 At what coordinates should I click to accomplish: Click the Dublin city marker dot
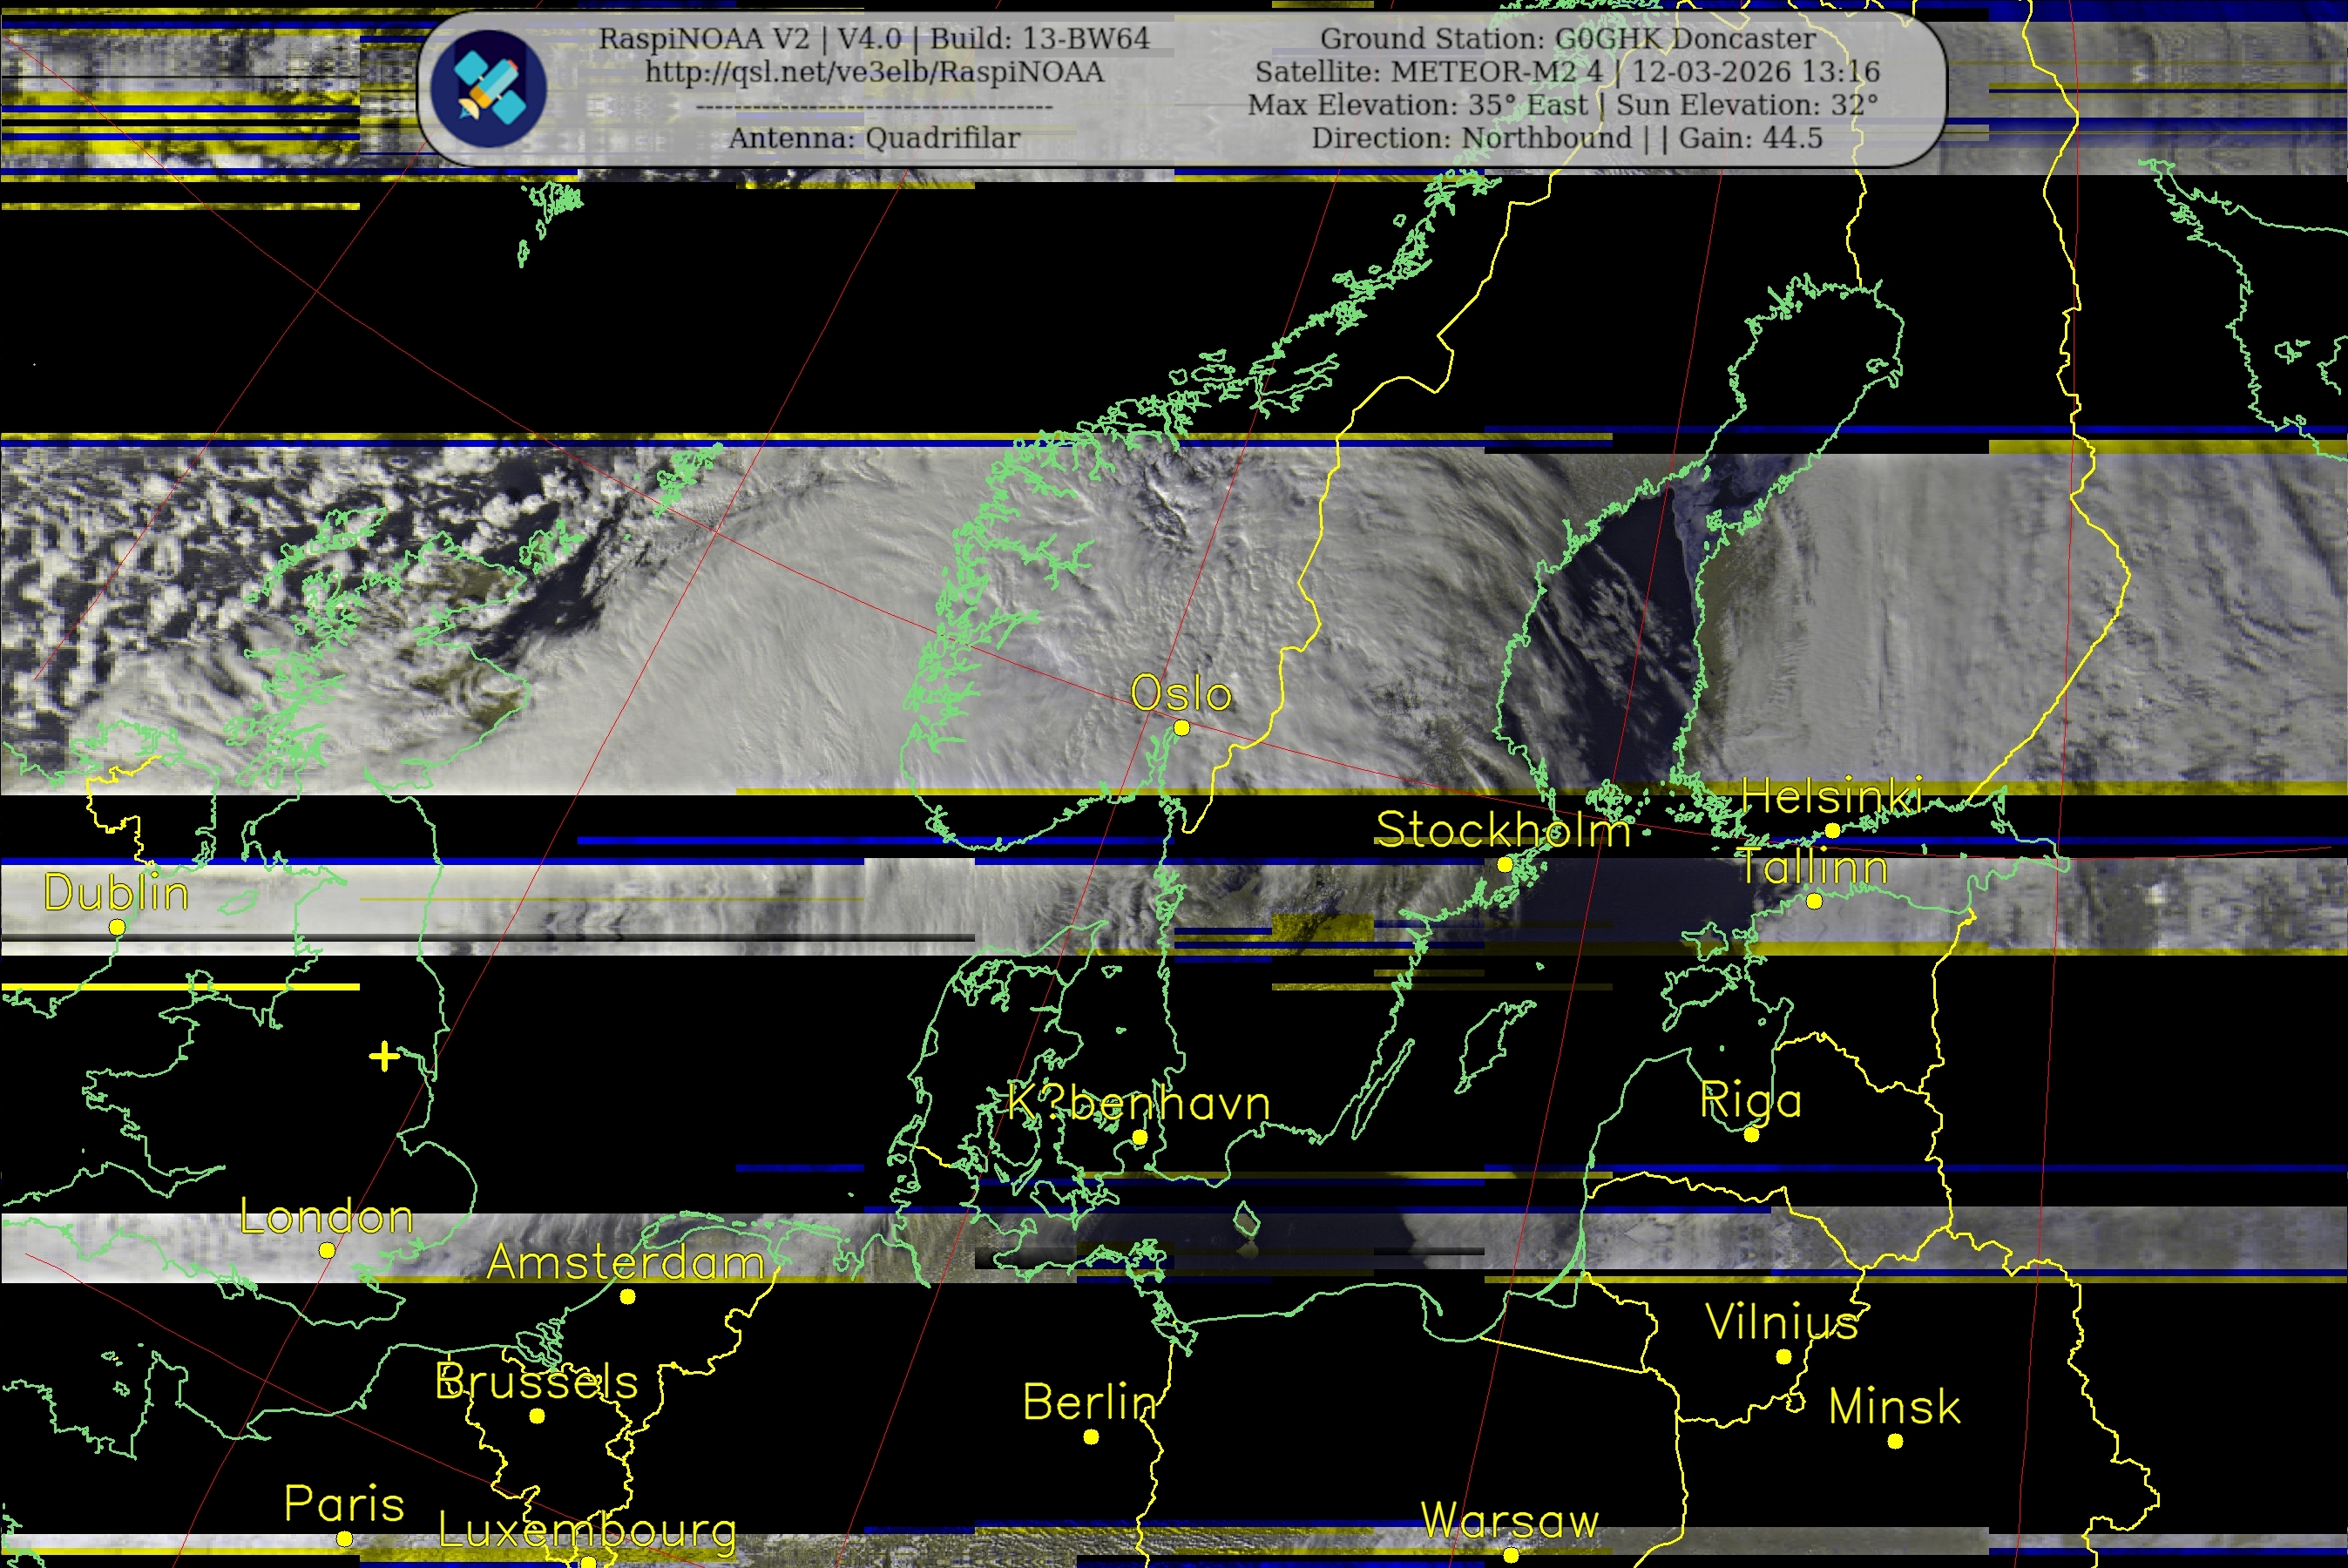click(x=117, y=927)
